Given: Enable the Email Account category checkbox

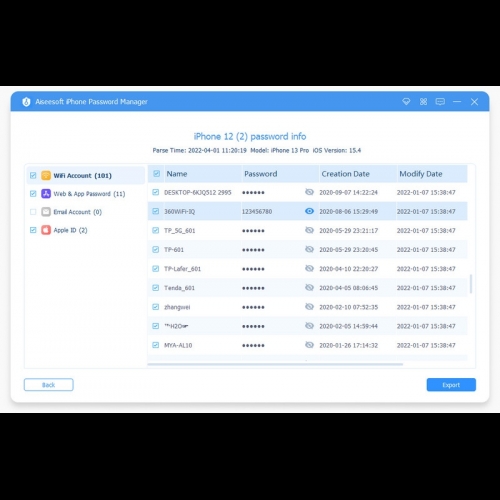Looking at the screenshot, I should tap(33, 212).
